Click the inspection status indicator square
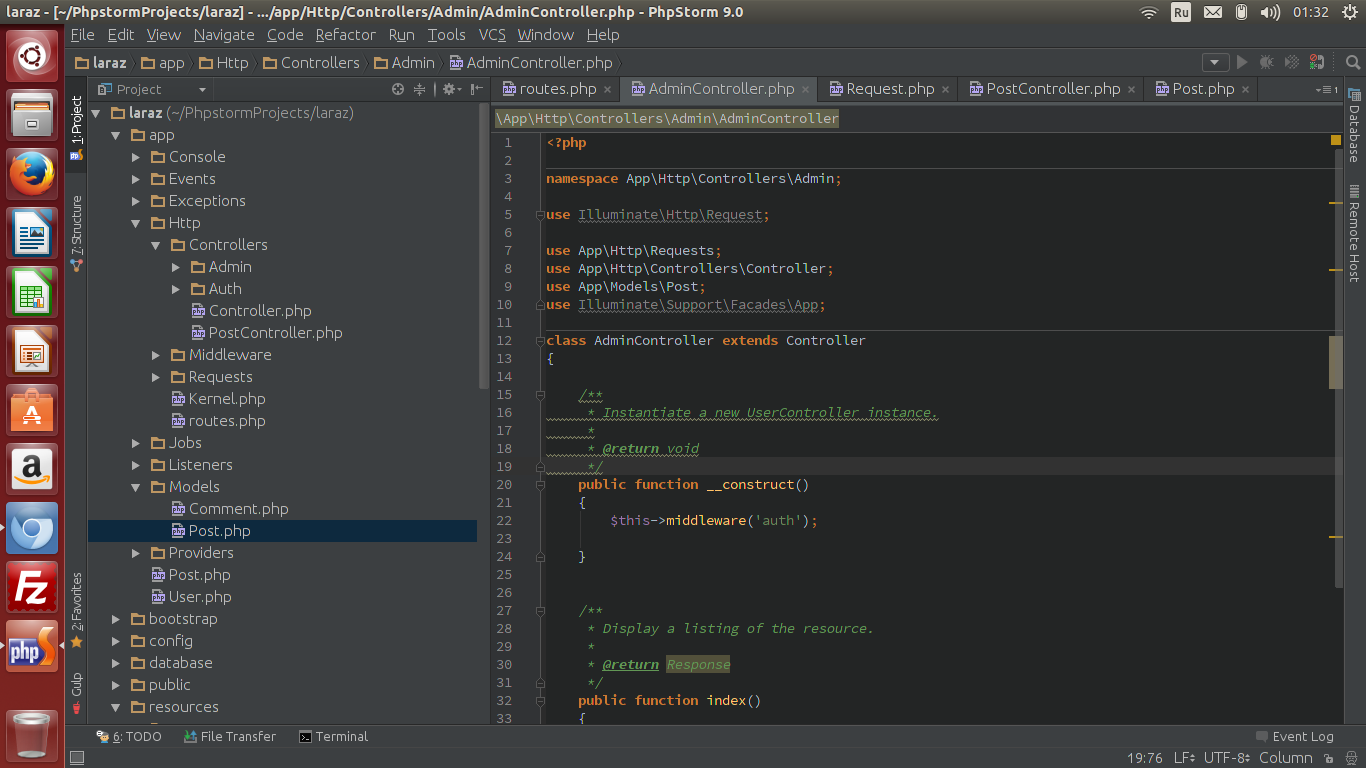This screenshot has height=768, width=1366. (x=1335, y=141)
